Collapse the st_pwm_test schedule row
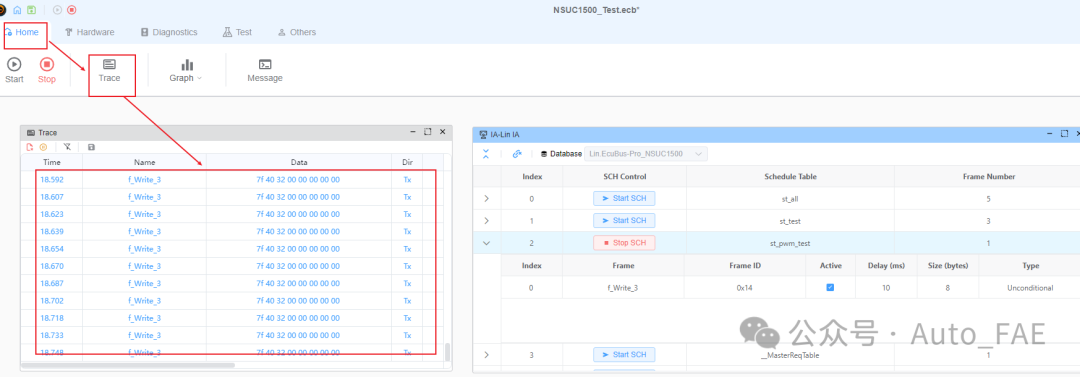This screenshot has height=377, width=1080. tap(487, 243)
